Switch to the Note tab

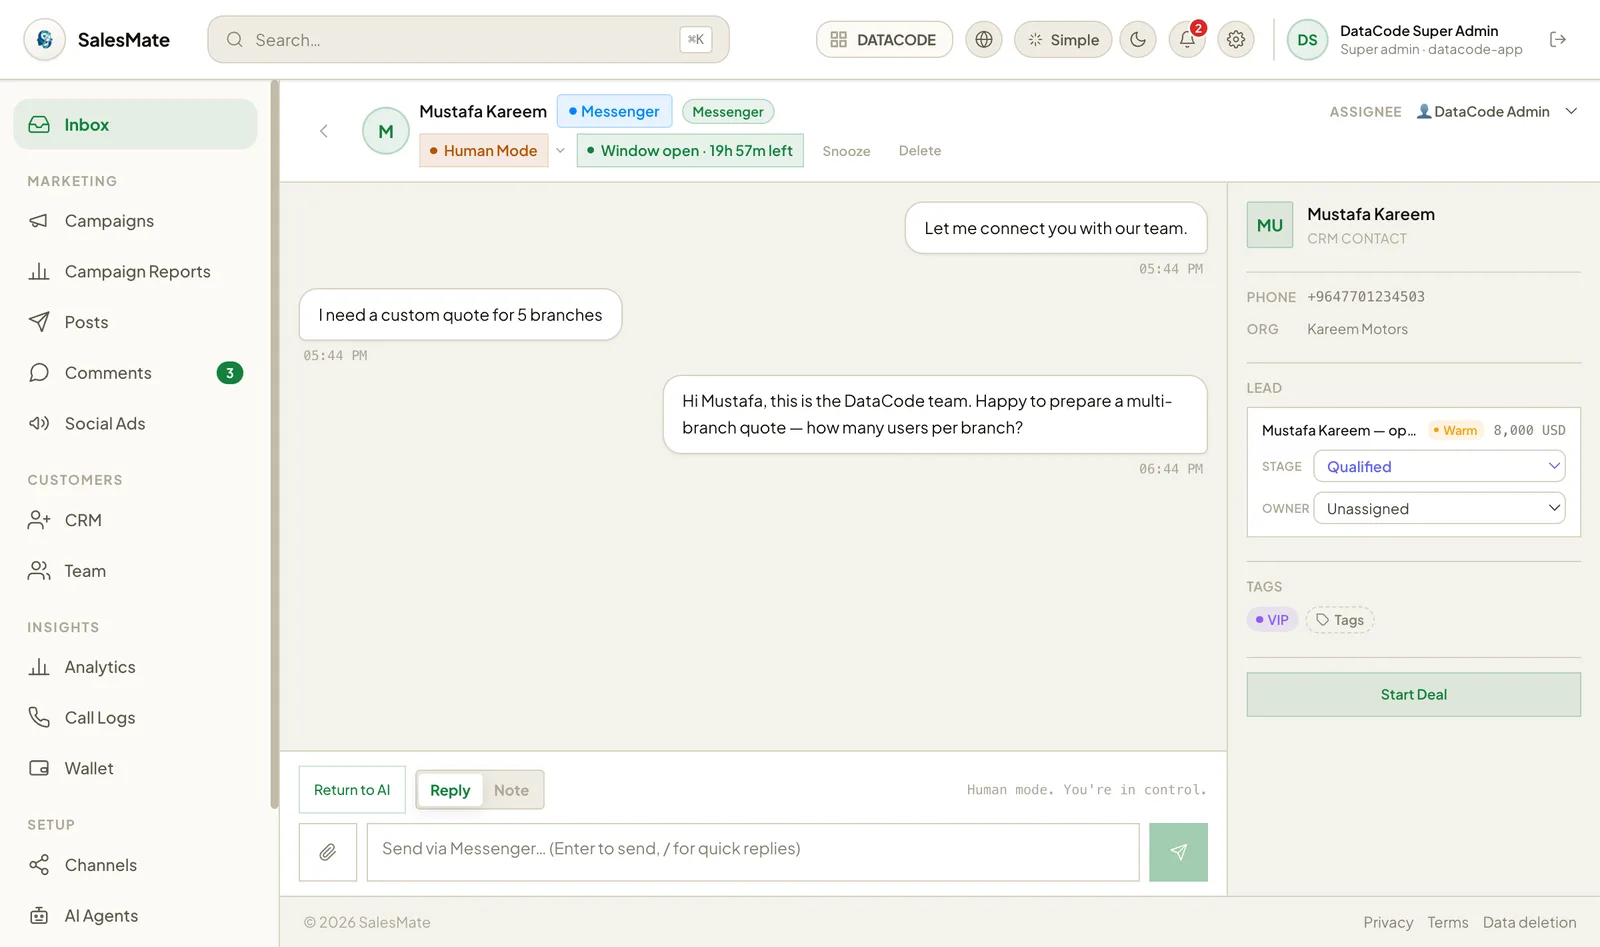point(511,790)
